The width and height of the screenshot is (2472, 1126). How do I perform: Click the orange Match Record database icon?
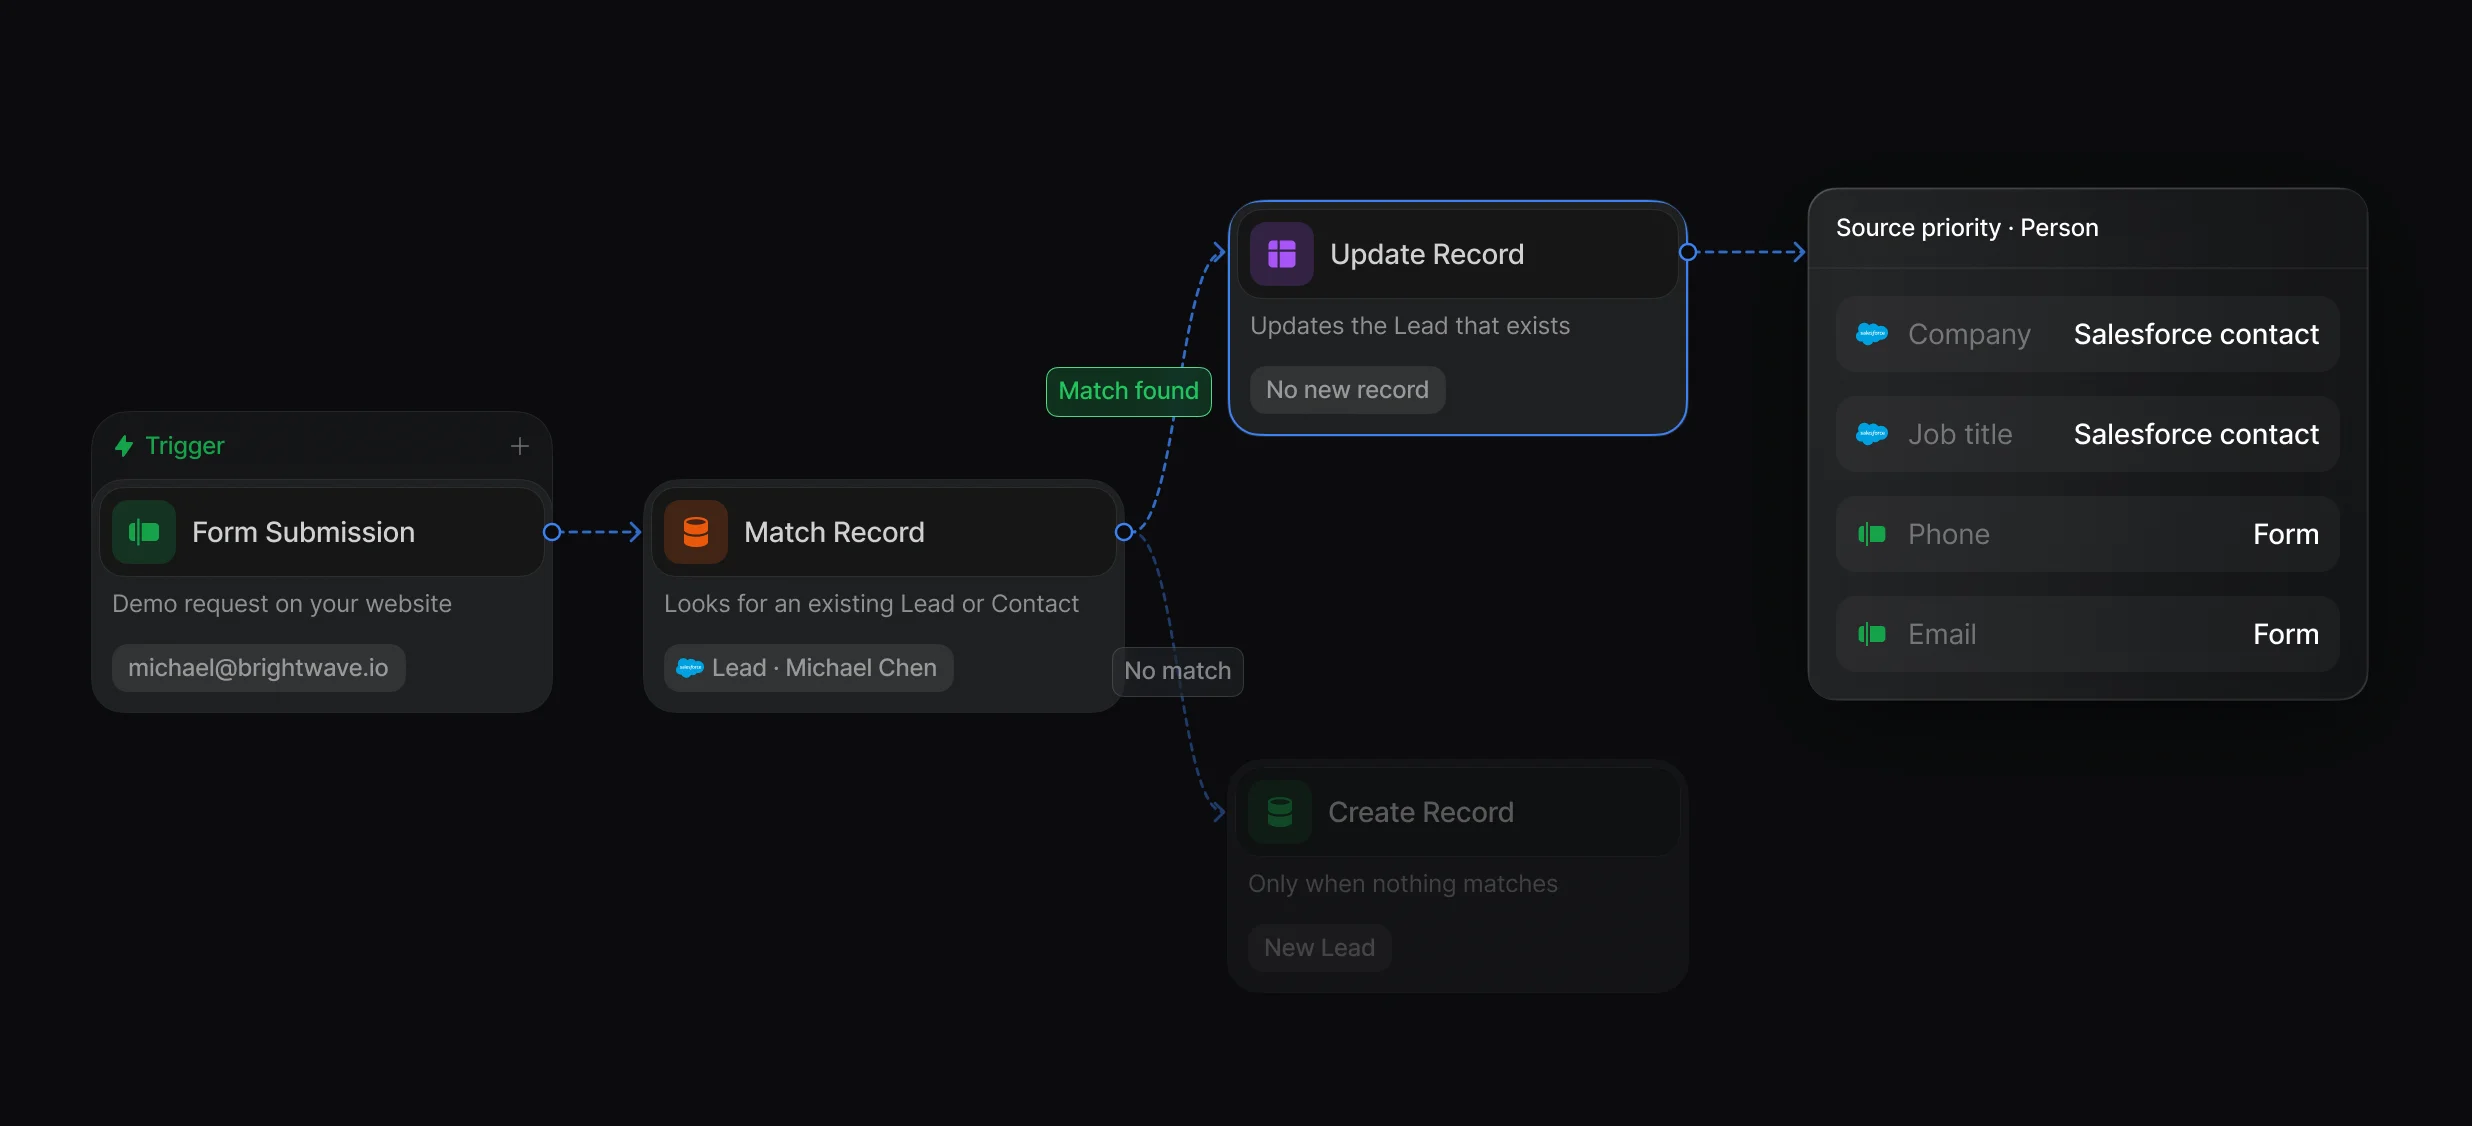(x=696, y=532)
